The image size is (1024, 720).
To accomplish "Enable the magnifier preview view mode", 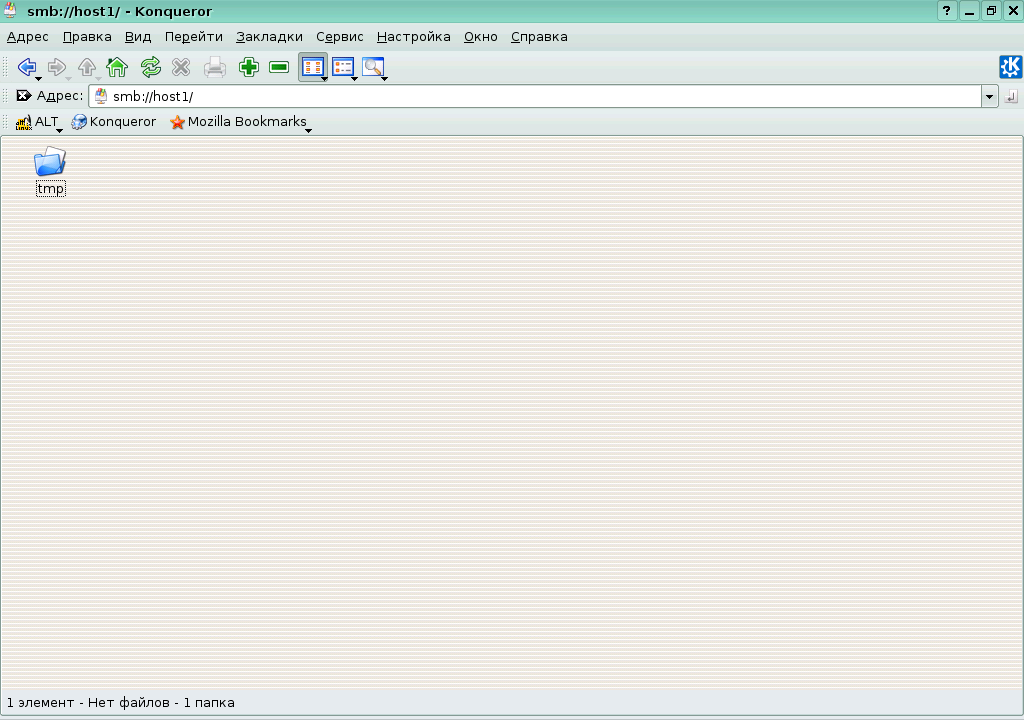I will click(x=374, y=67).
